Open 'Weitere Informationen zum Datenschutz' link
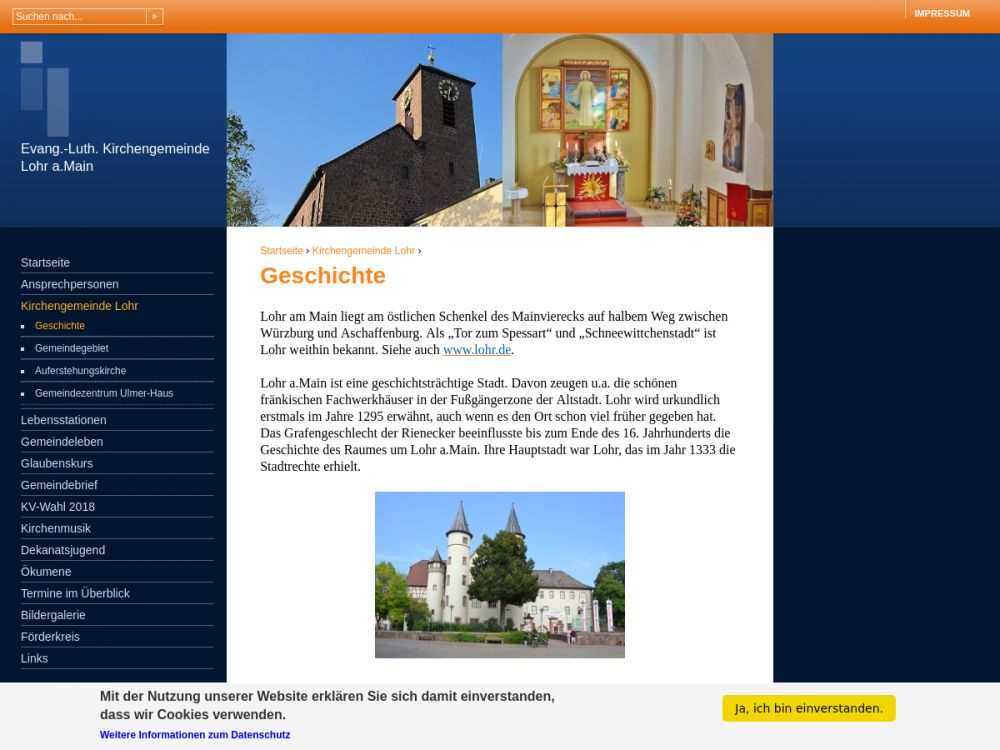 point(195,735)
